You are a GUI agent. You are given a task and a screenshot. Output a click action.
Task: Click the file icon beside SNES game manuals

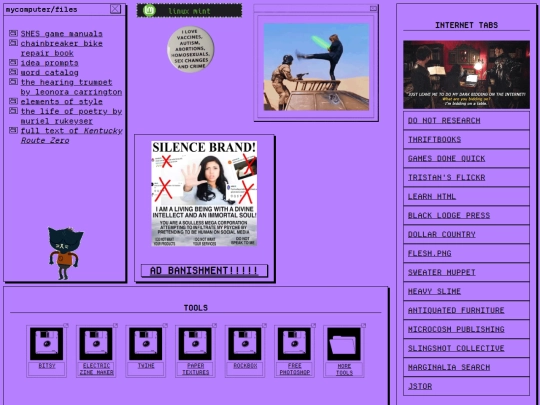tap(13, 33)
